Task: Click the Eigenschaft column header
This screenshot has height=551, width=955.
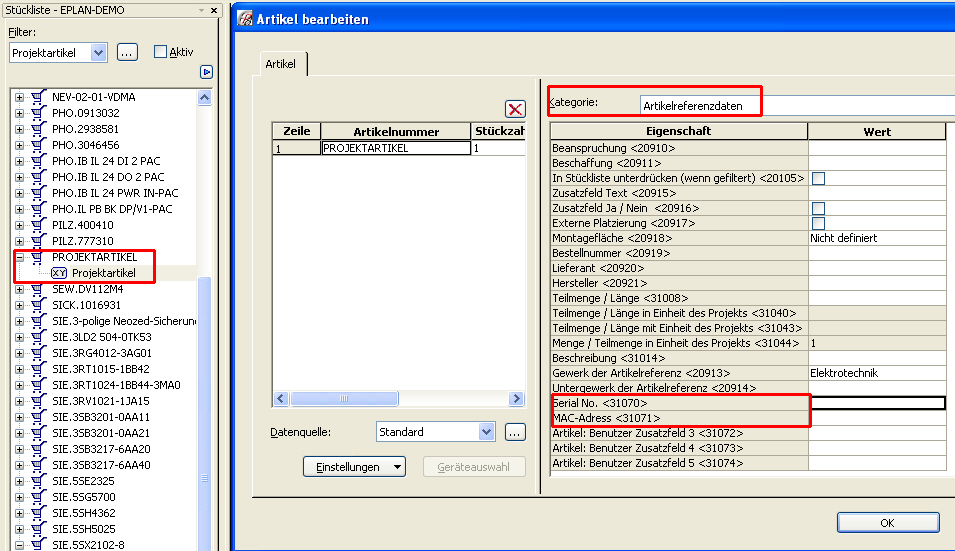Action: (x=678, y=131)
